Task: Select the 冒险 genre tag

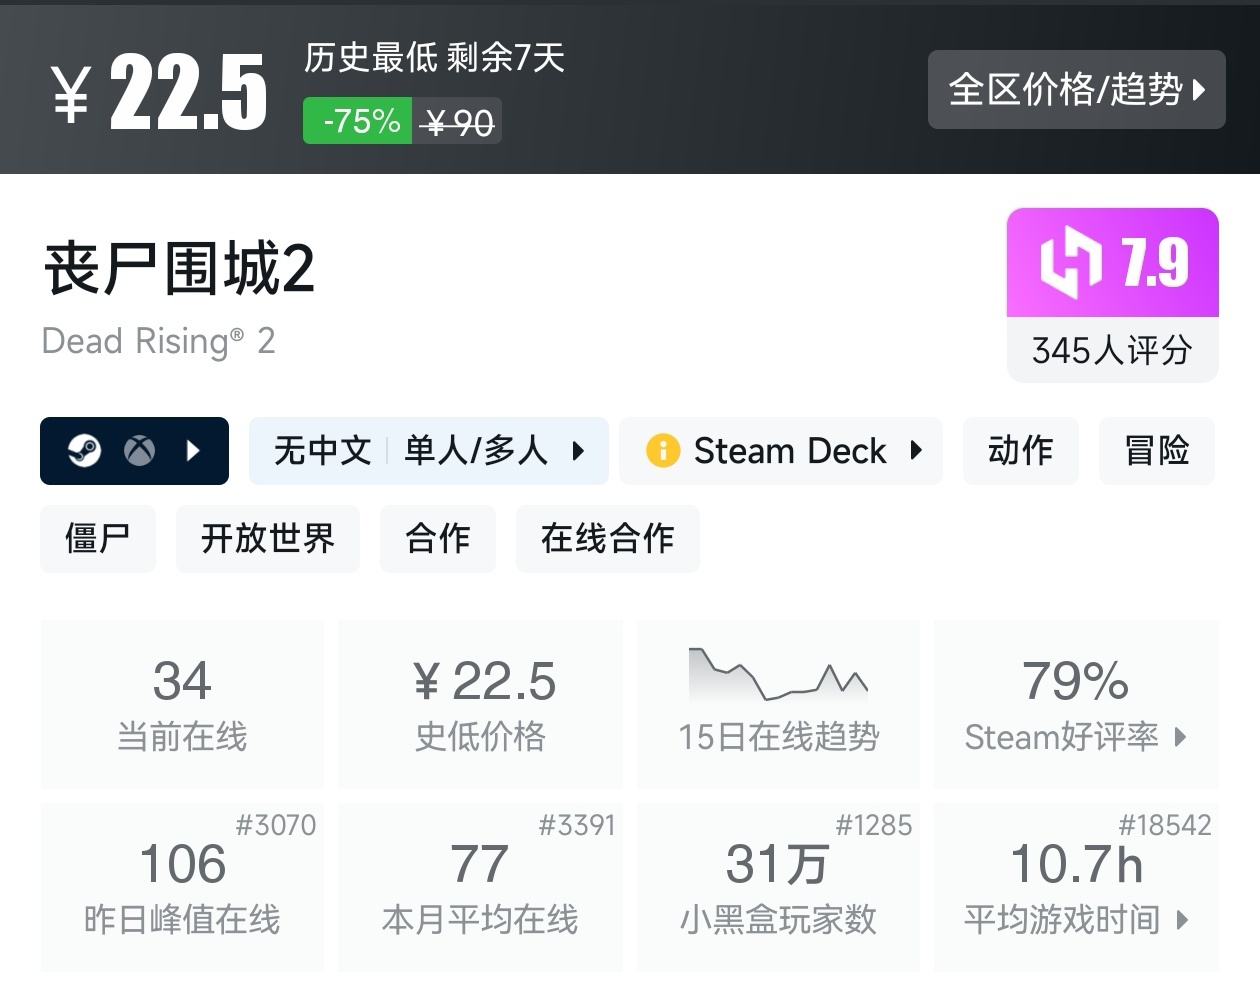Action: coord(1156,451)
